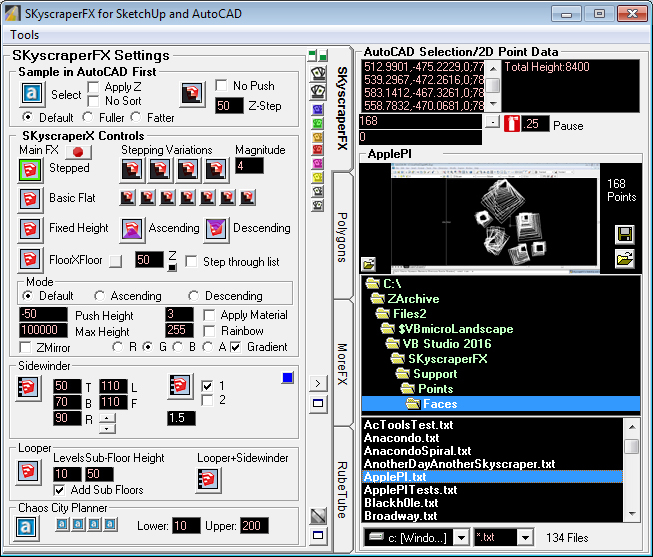Viewport: 653px width, 557px height.
Task: Open the c: [Windo...] drive dropdown
Action: [x=461, y=537]
